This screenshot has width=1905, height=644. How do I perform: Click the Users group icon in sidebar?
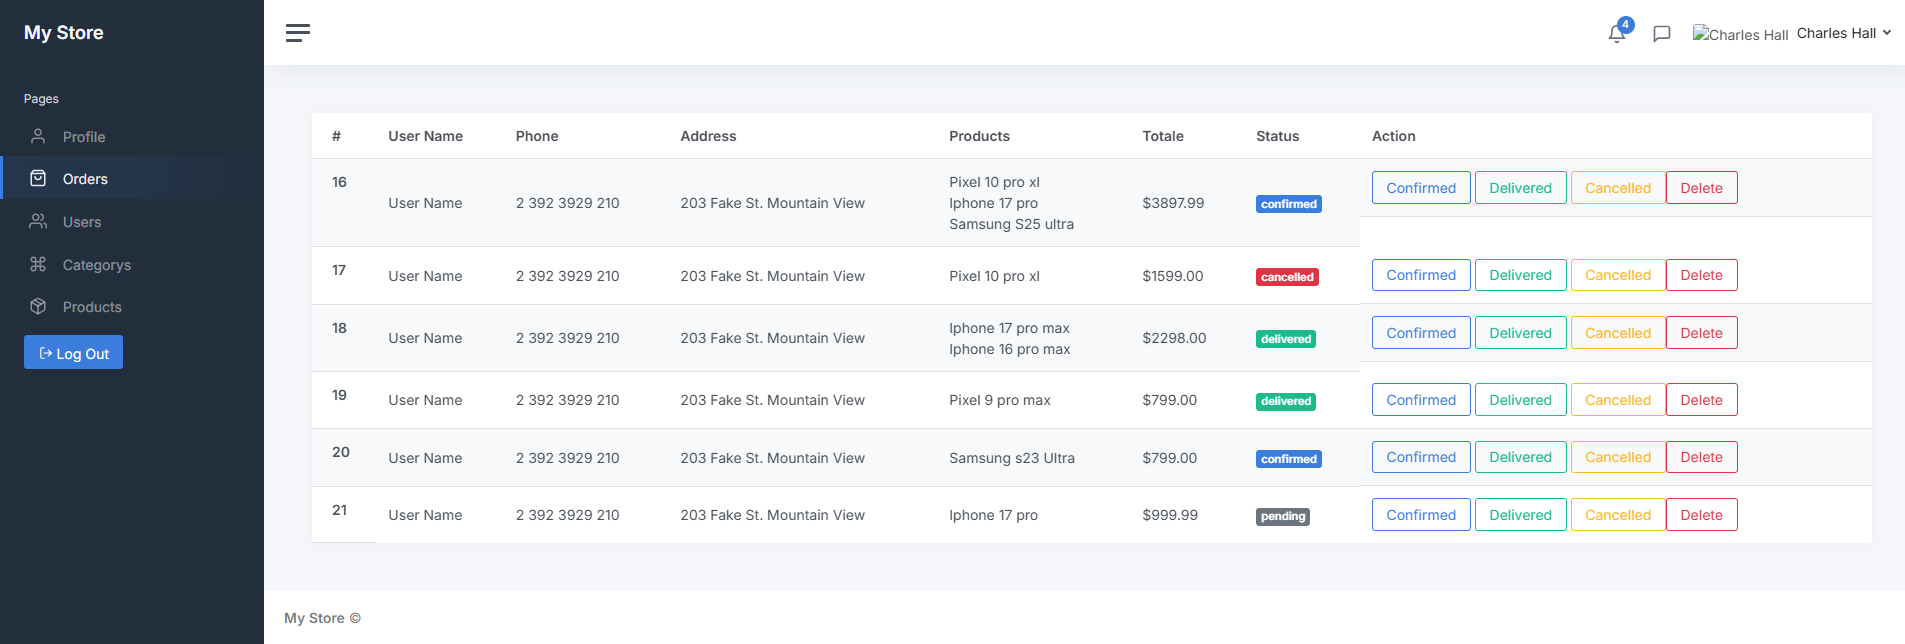point(38,221)
